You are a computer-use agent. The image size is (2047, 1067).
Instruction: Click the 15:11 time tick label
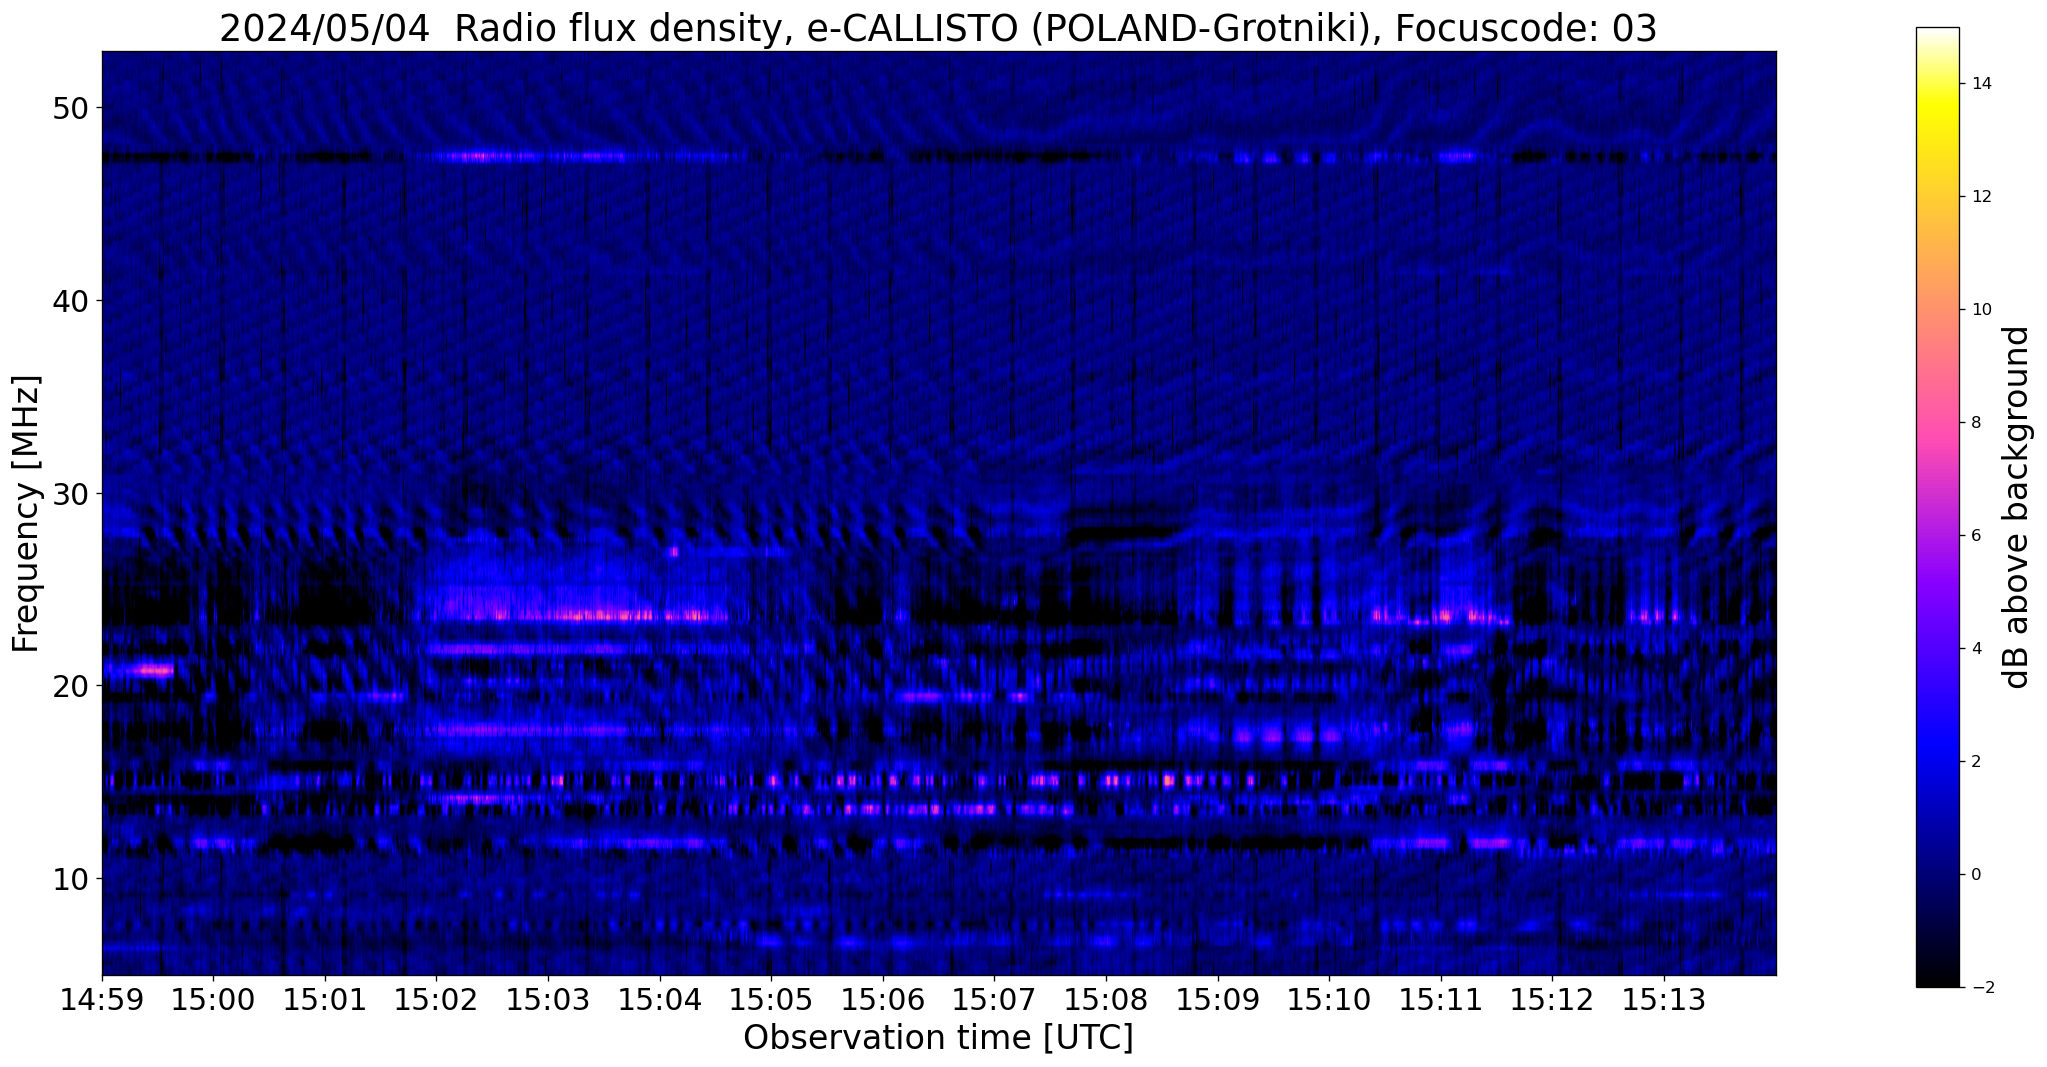(x=1441, y=1001)
